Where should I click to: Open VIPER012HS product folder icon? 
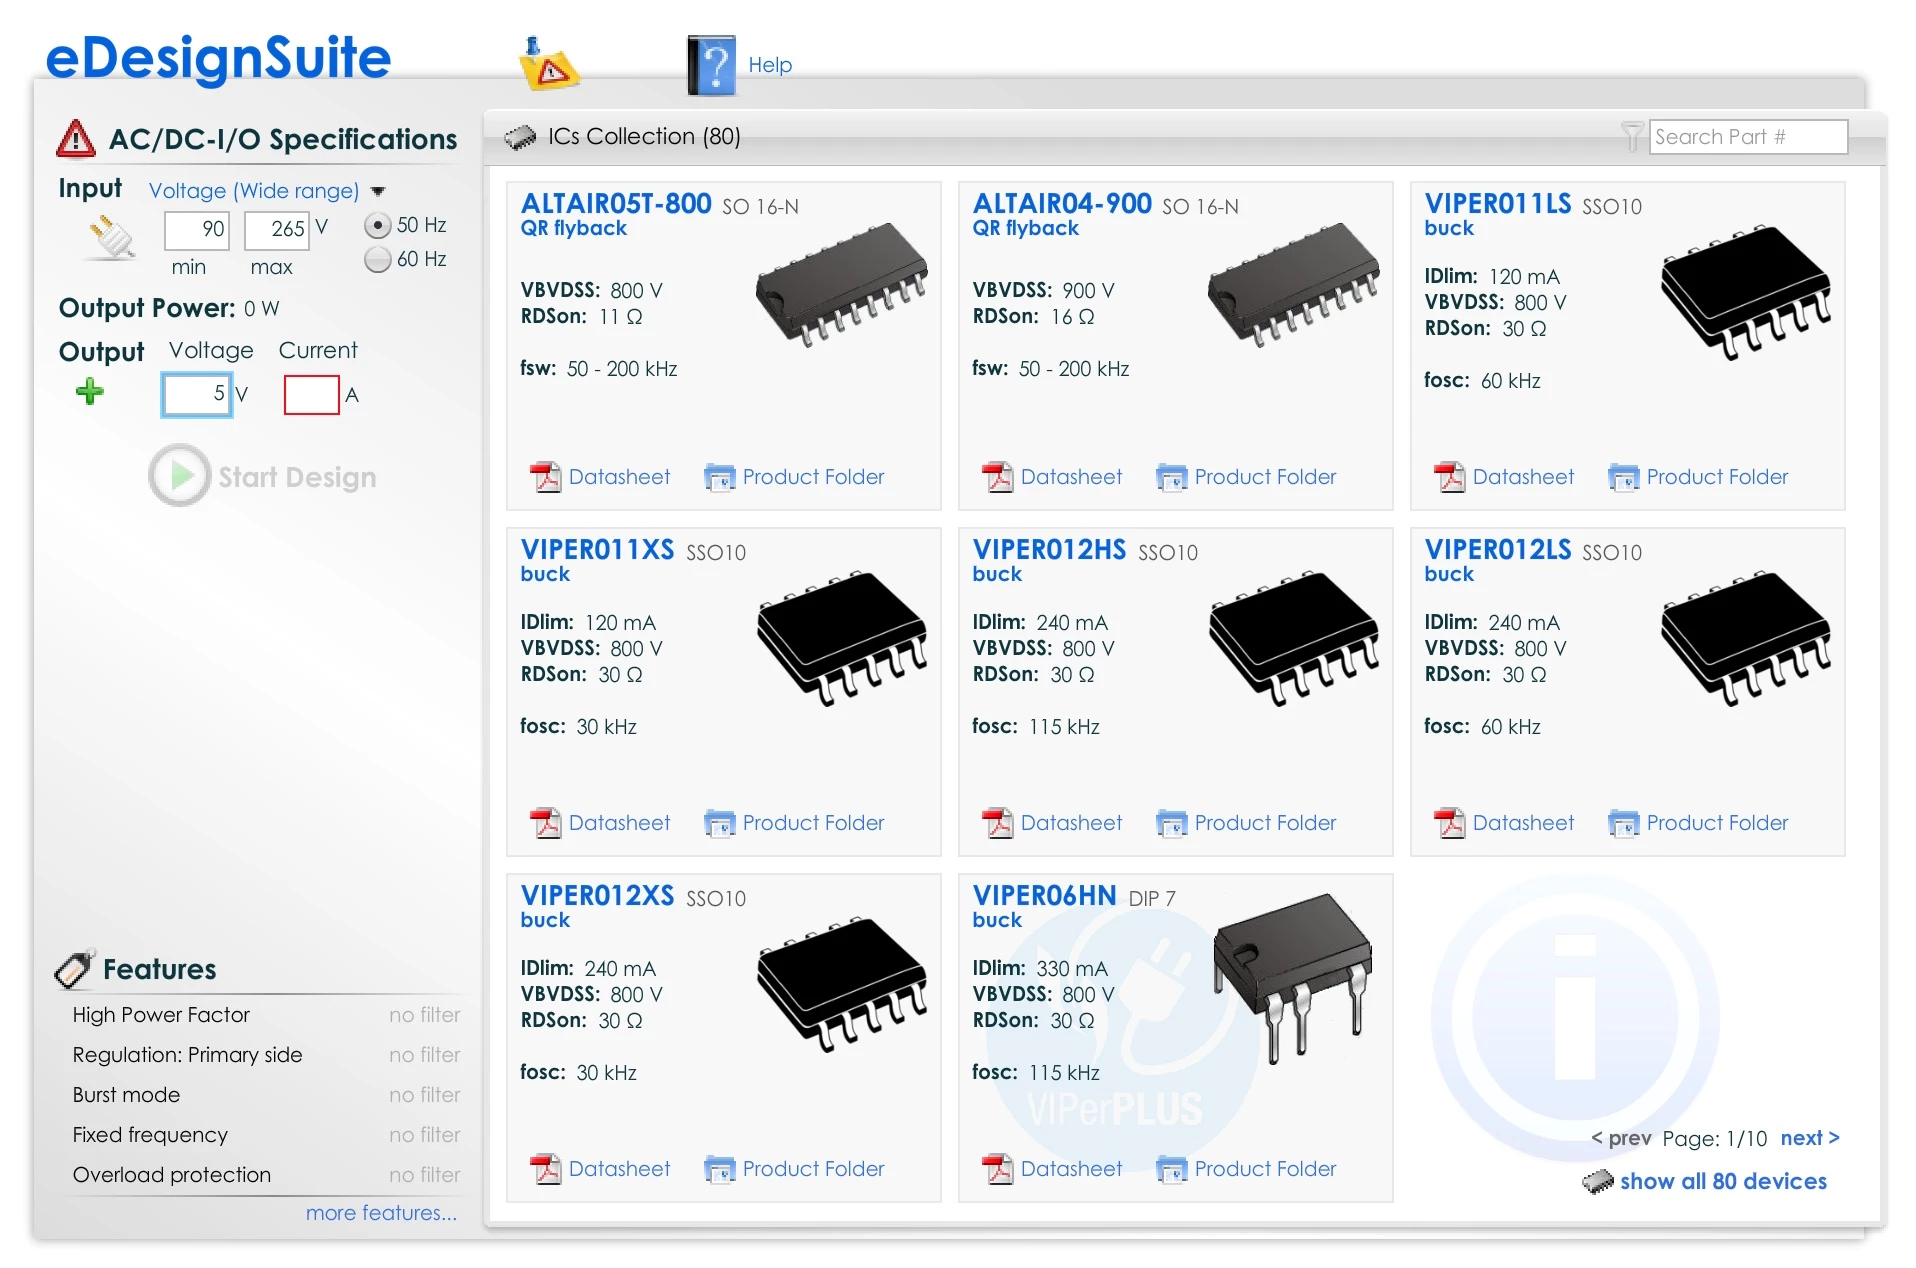(x=1171, y=823)
